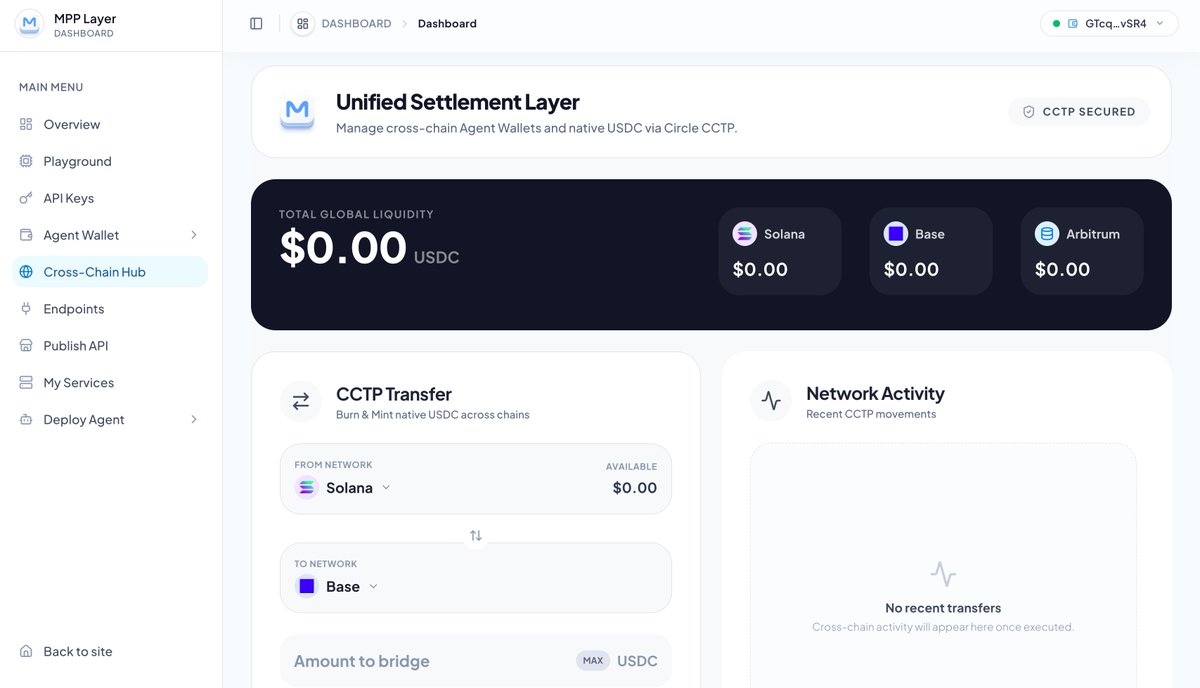This screenshot has height=688, width=1200.
Task: Click the MPP Layer logo icon
Action: [x=30, y=24]
